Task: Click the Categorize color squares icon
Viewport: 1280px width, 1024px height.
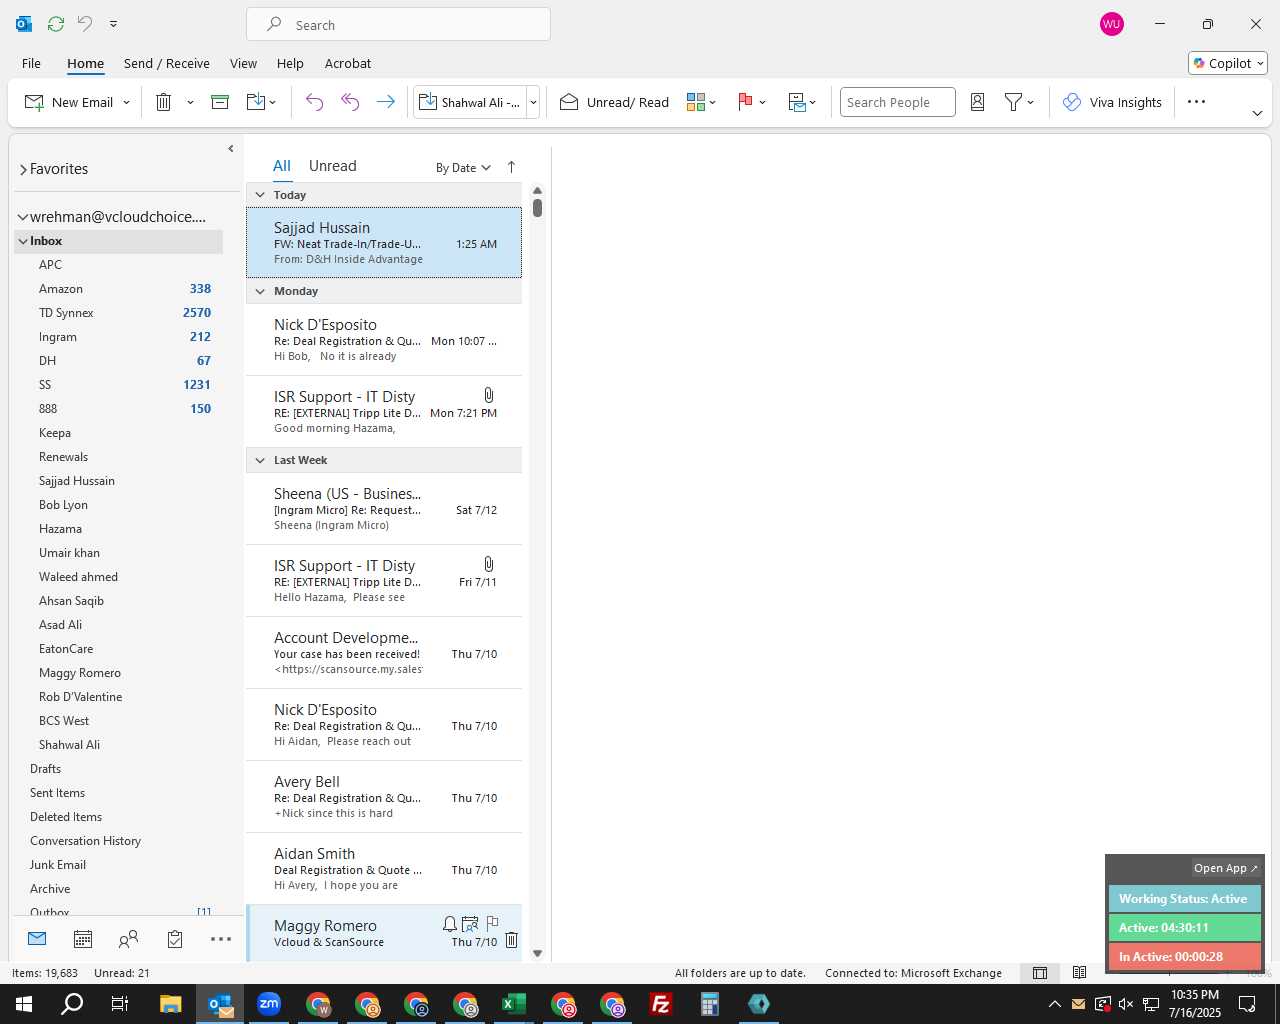Action: (x=696, y=102)
